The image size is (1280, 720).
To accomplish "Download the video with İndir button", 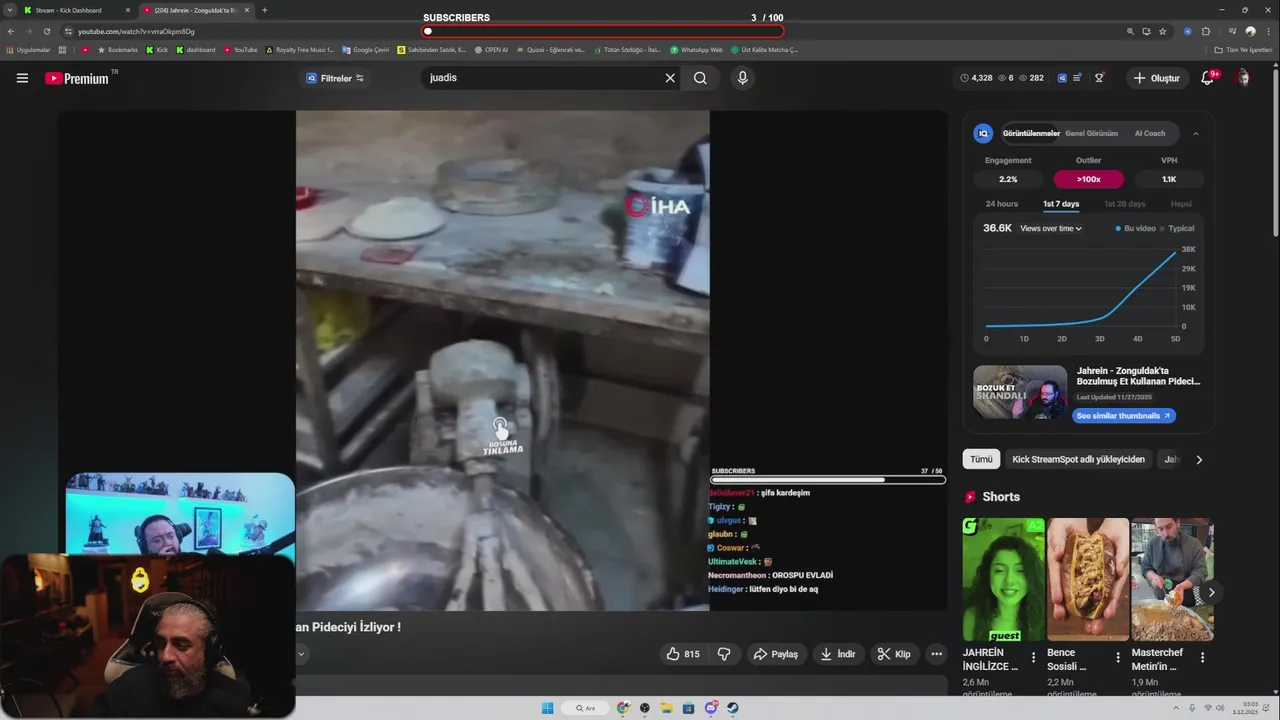I will point(838,654).
